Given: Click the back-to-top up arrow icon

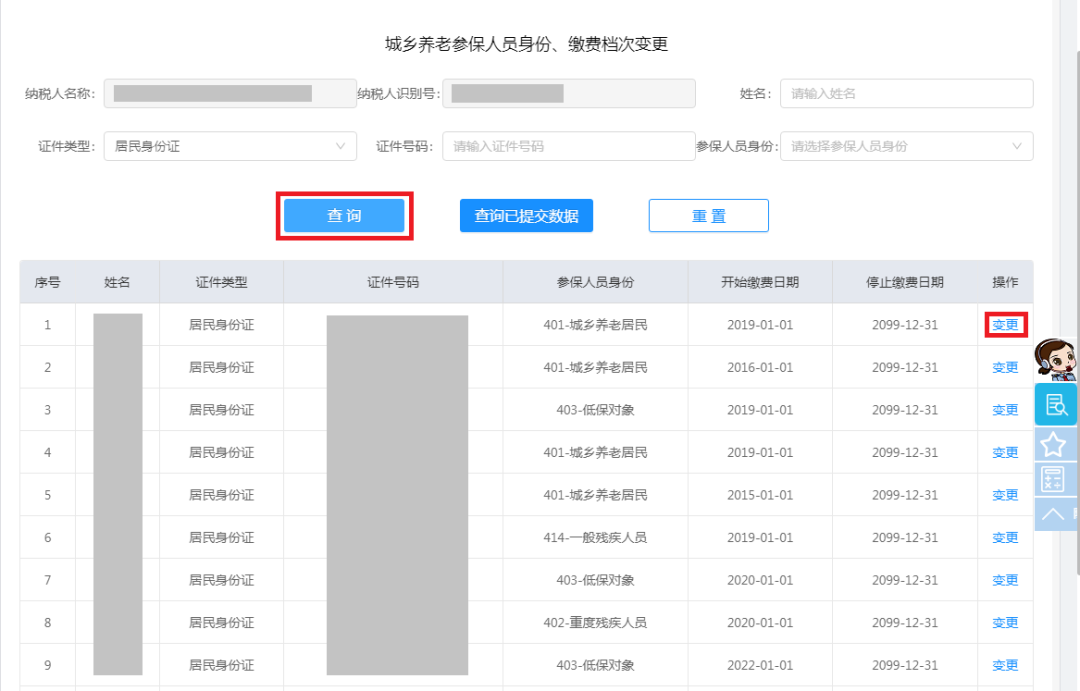Looking at the screenshot, I should click(x=1055, y=514).
